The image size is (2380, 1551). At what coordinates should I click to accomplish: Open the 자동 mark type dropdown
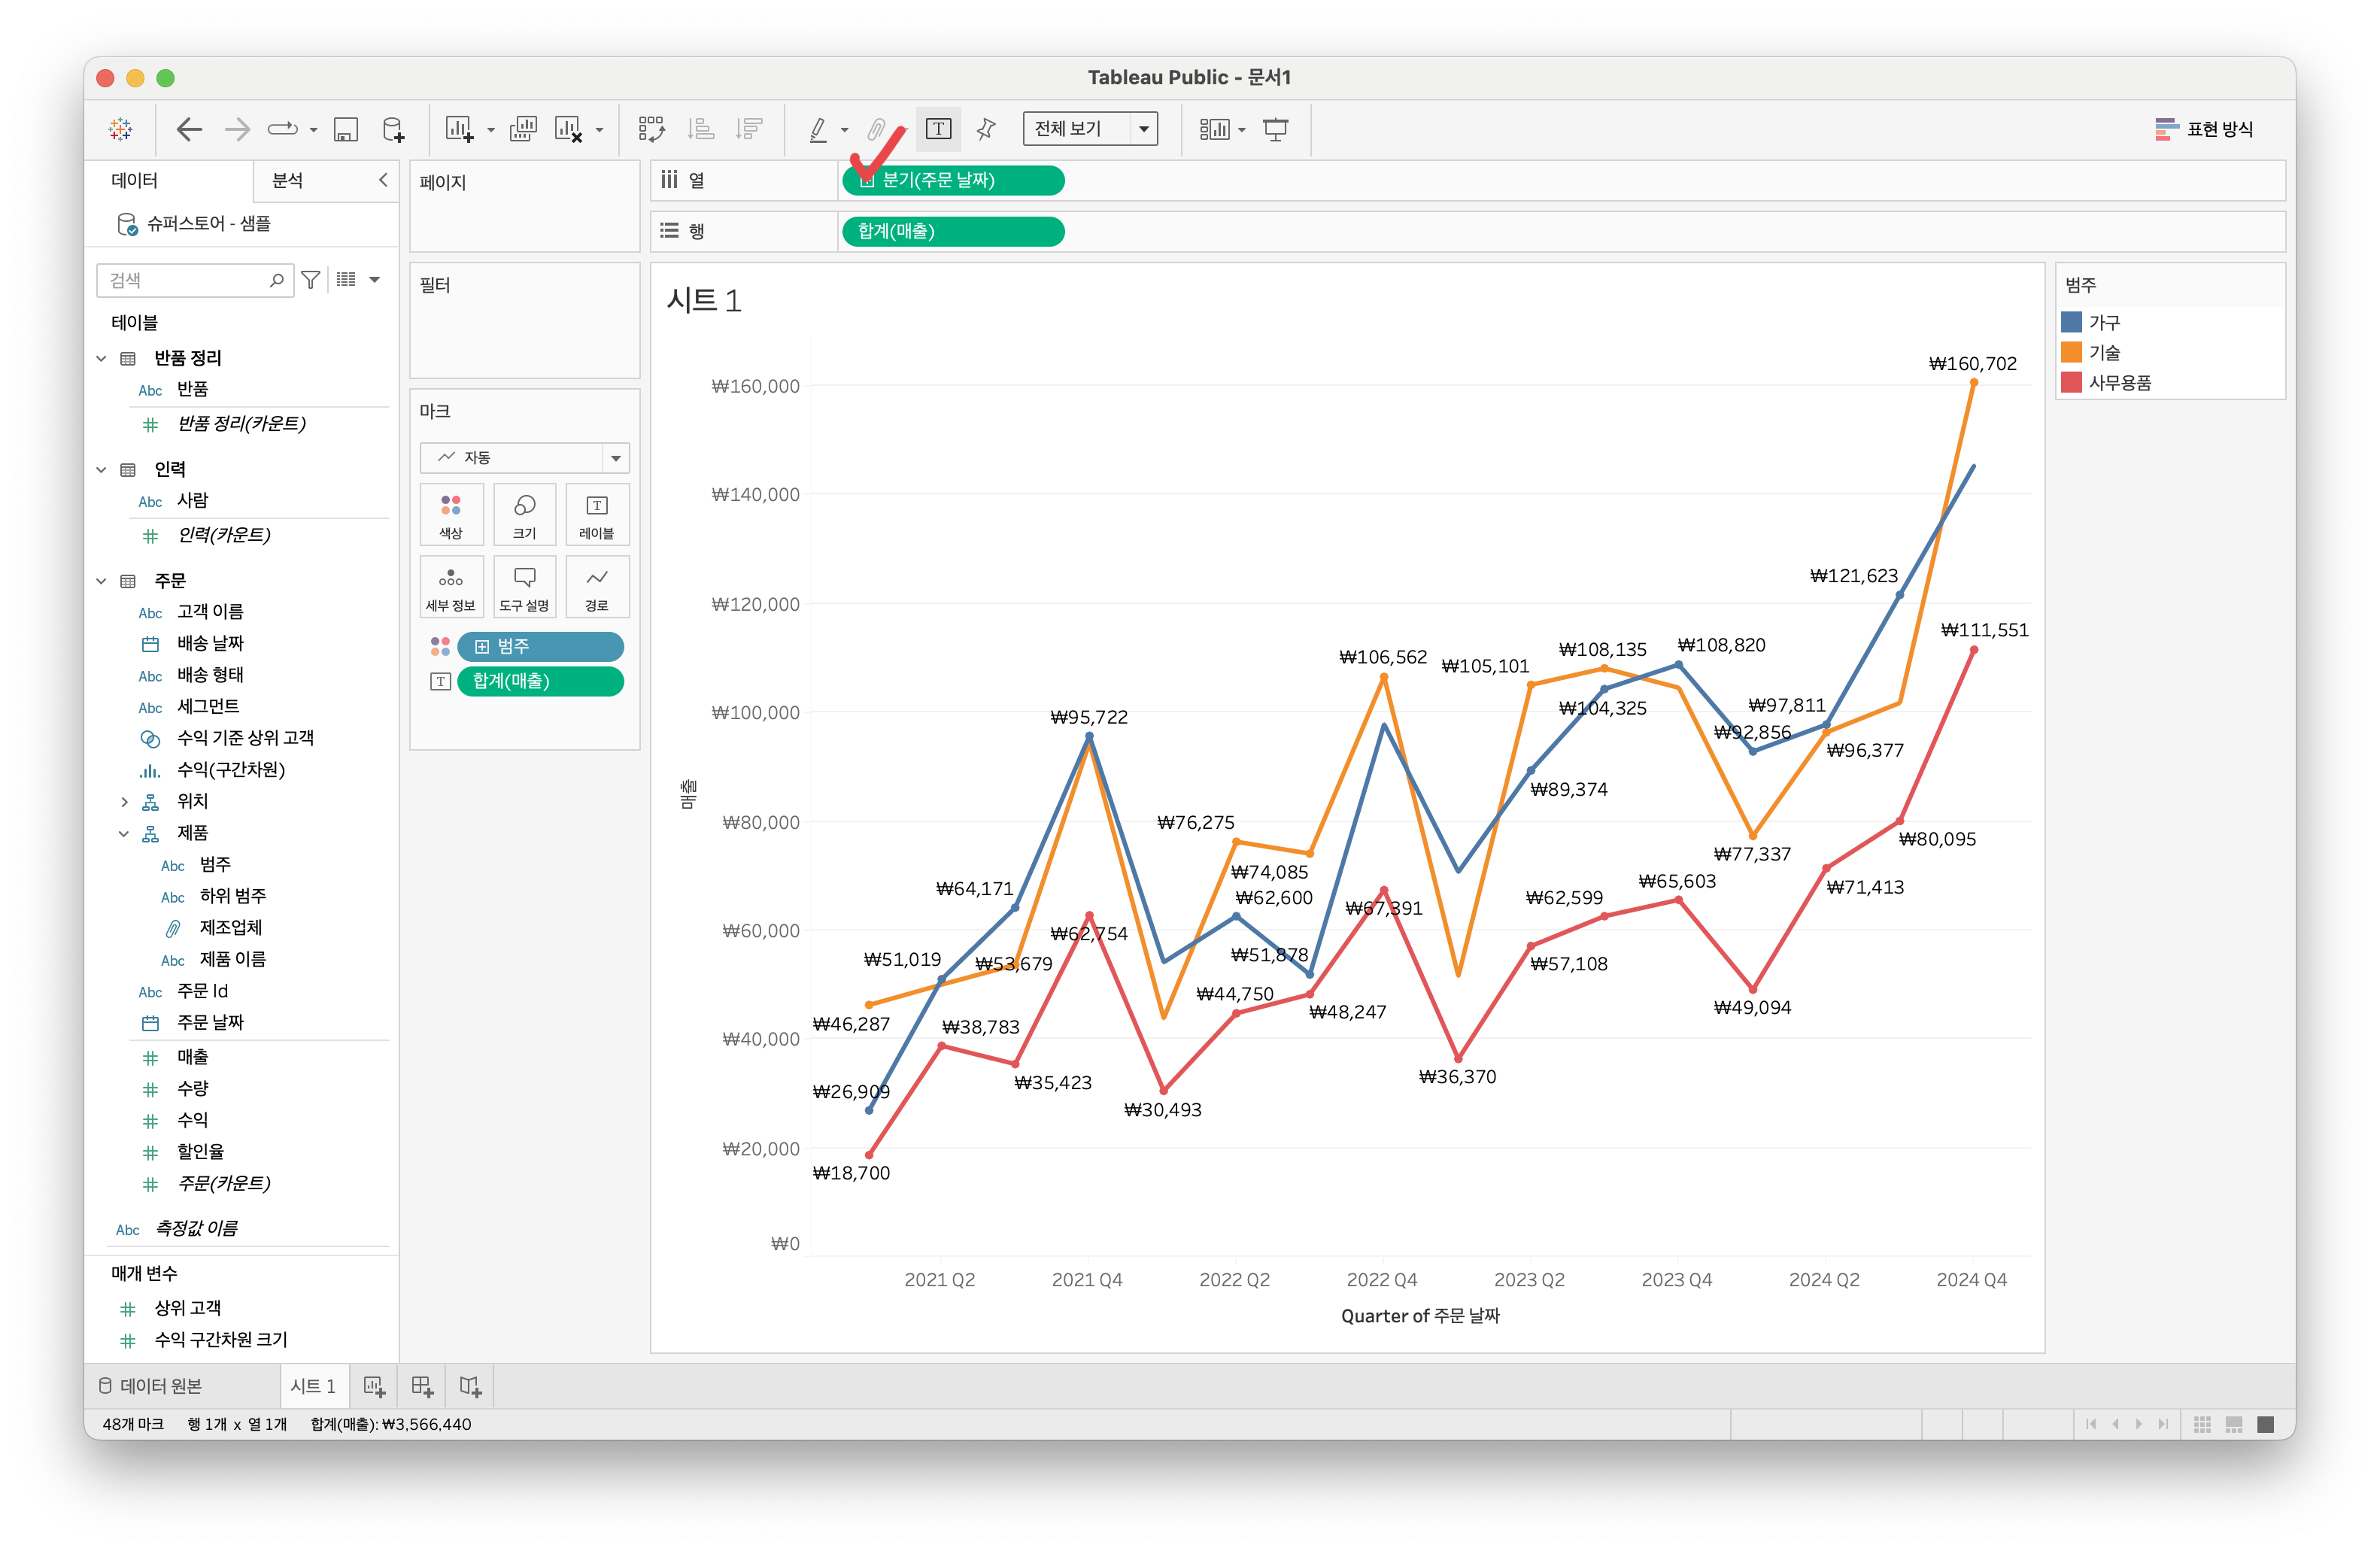tap(524, 458)
